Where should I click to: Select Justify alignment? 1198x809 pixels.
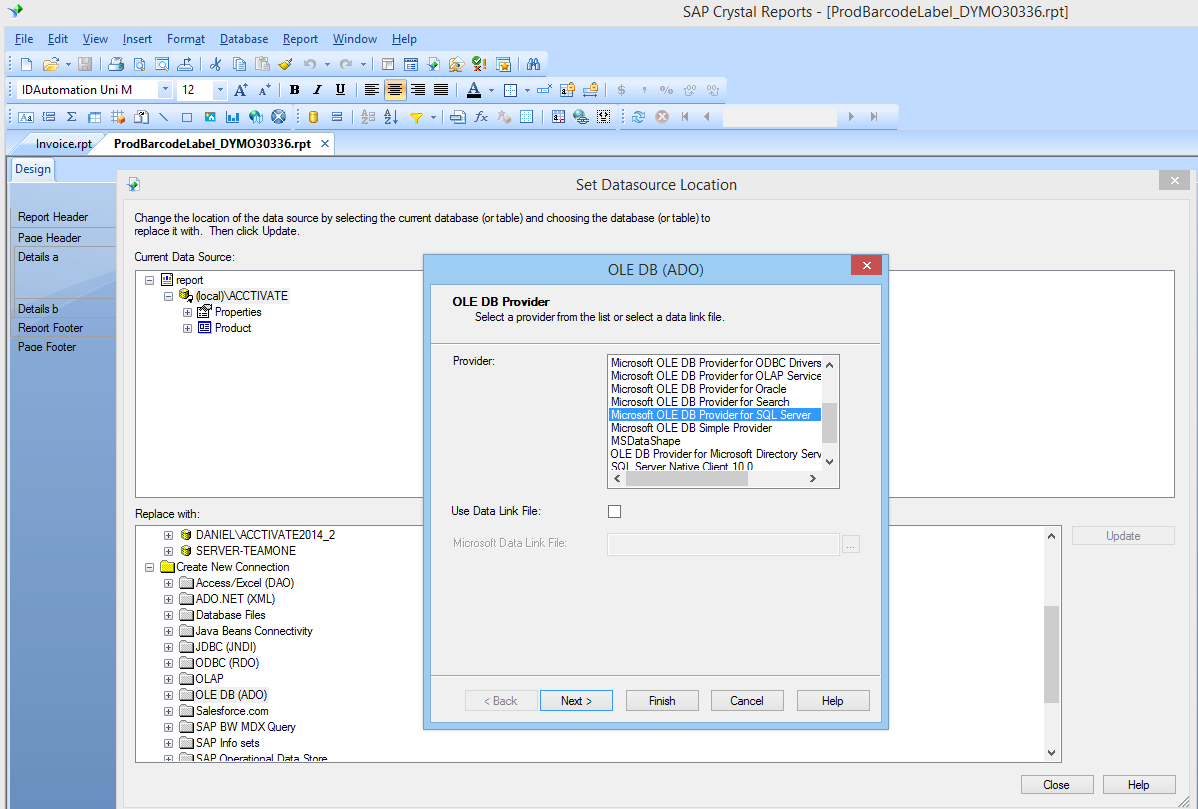(441, 90)
